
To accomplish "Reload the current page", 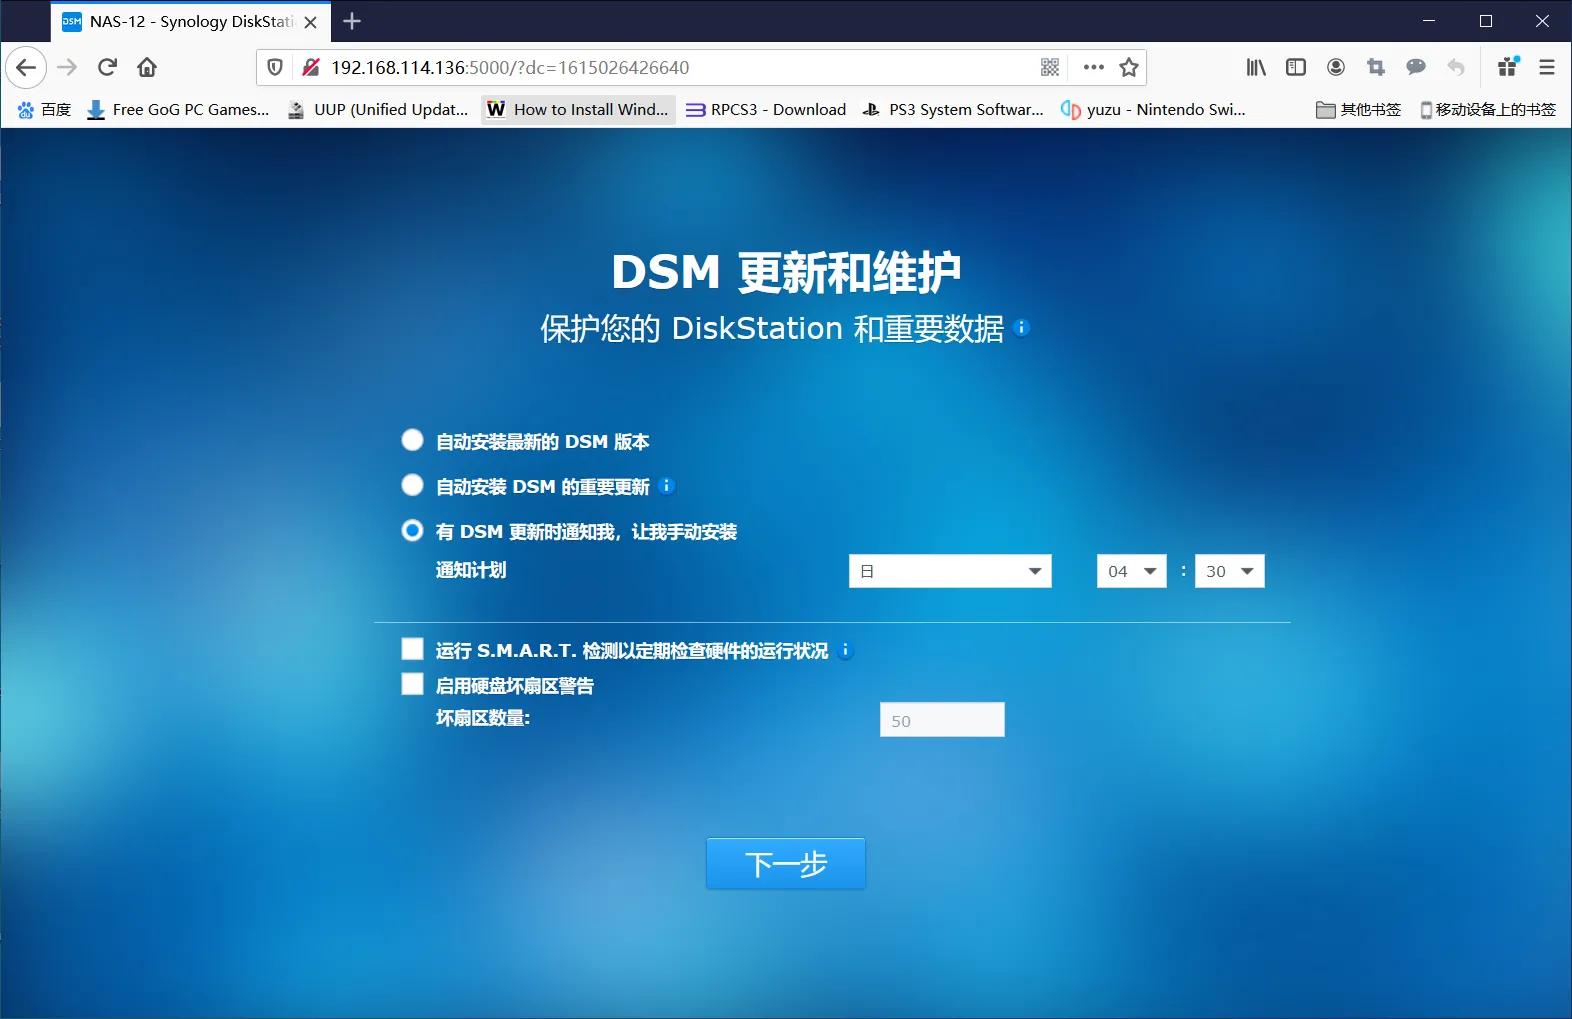I will [107, 68].
